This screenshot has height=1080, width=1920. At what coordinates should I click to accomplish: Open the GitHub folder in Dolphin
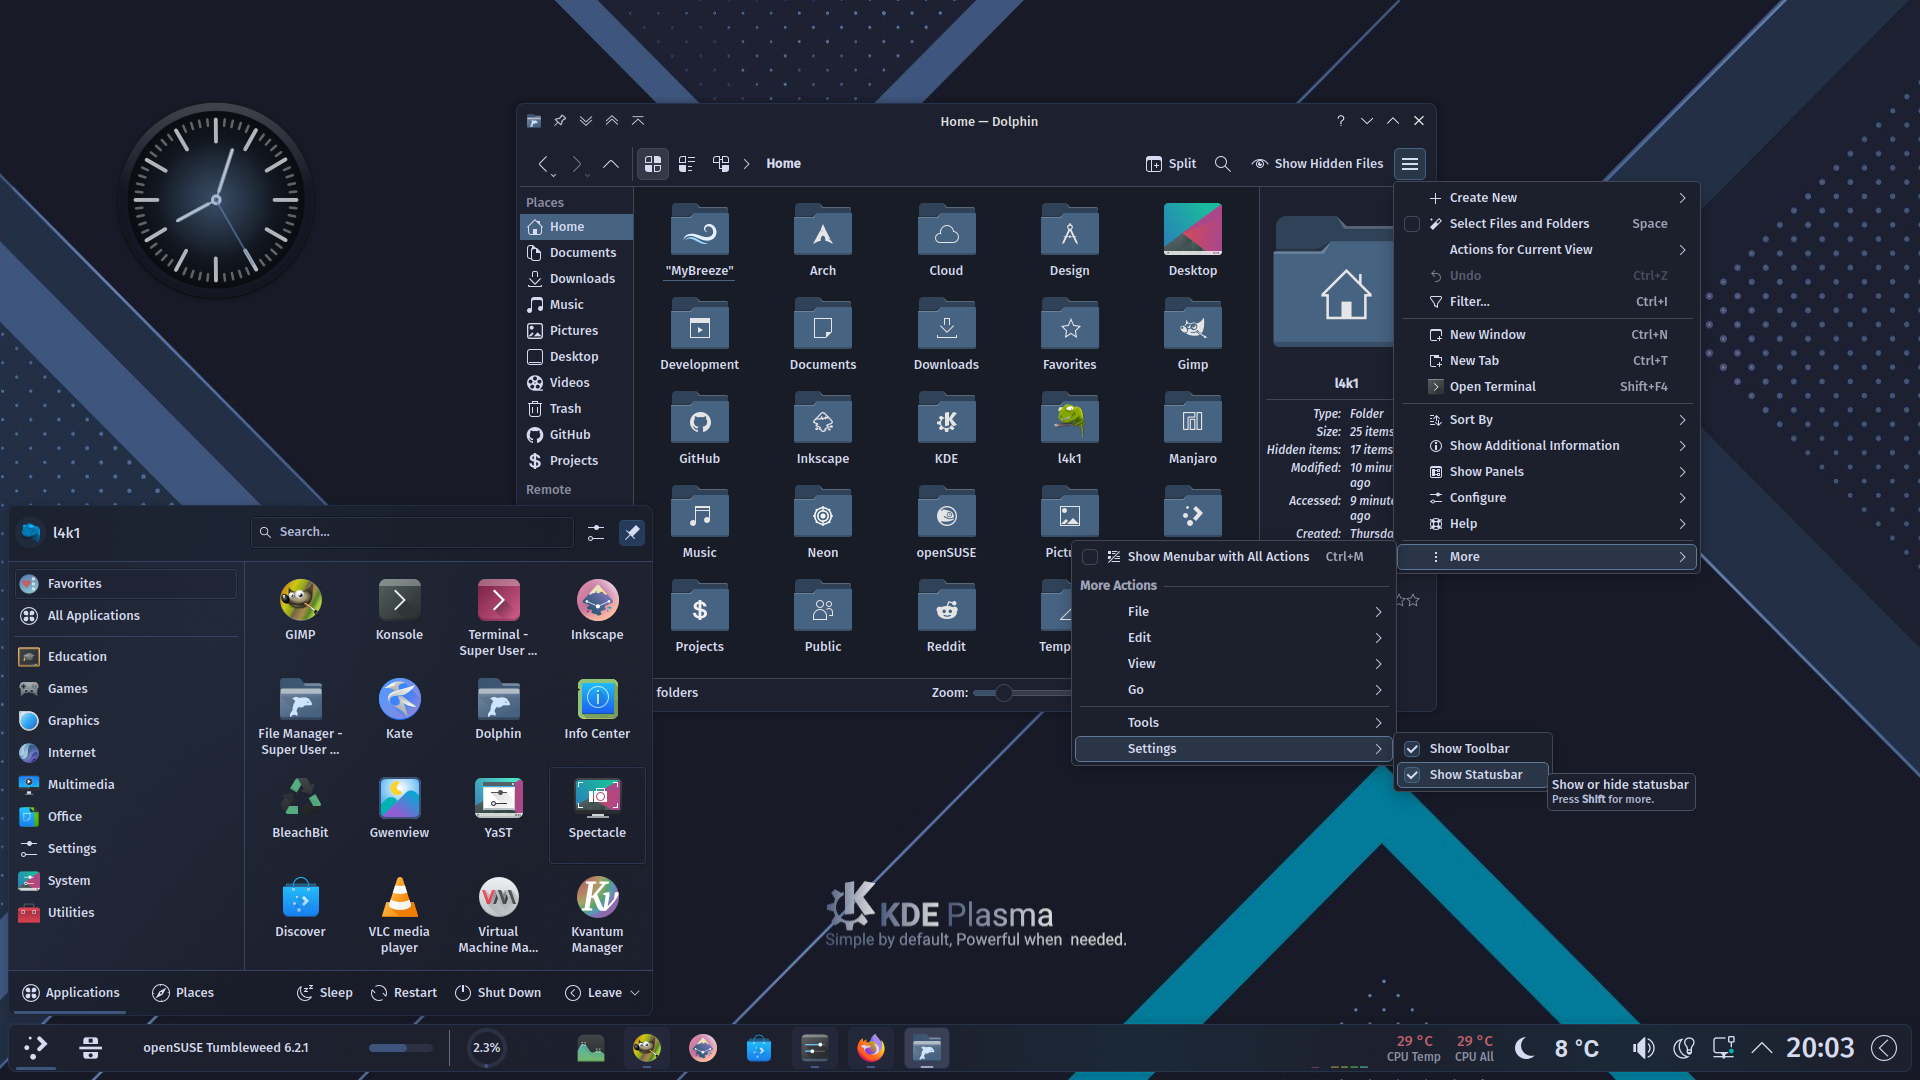coord(700,429)
